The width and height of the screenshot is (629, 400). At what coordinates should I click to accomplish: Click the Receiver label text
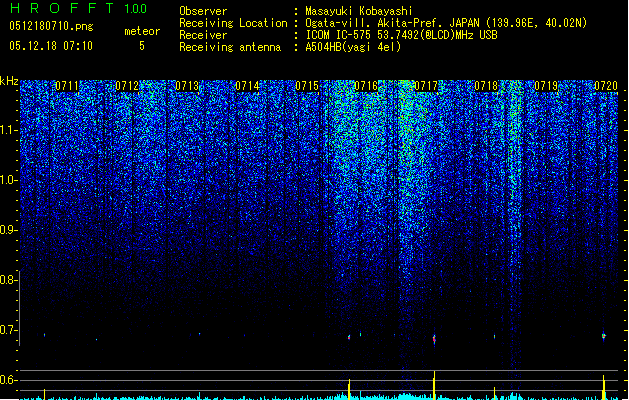203,35
